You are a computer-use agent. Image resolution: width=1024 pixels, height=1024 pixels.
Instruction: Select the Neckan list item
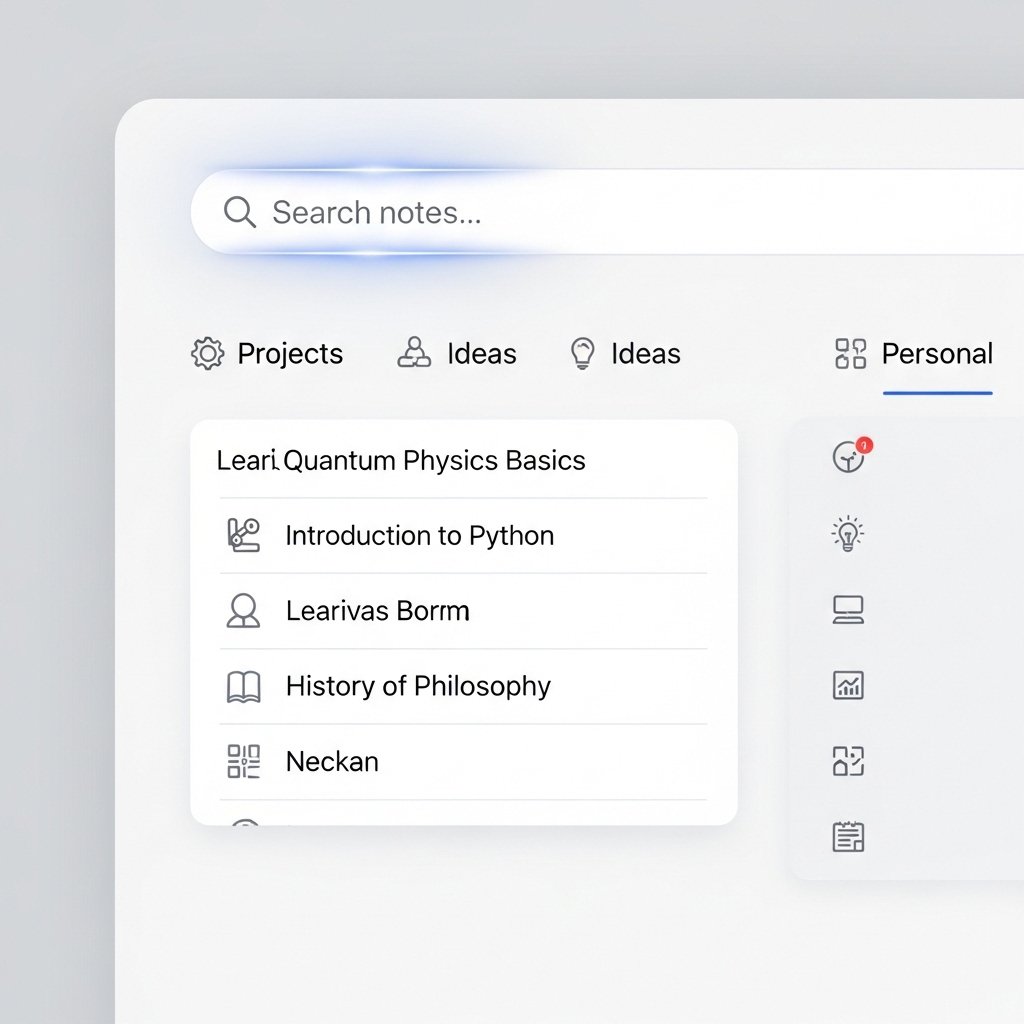pyautogui.click(x=332, y=762)
